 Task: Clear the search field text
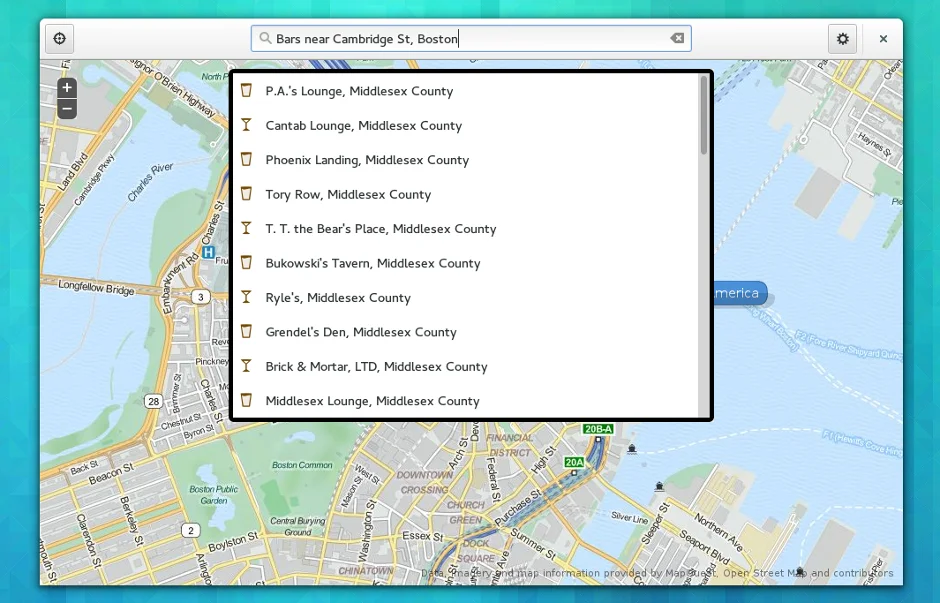coord(677,39)
